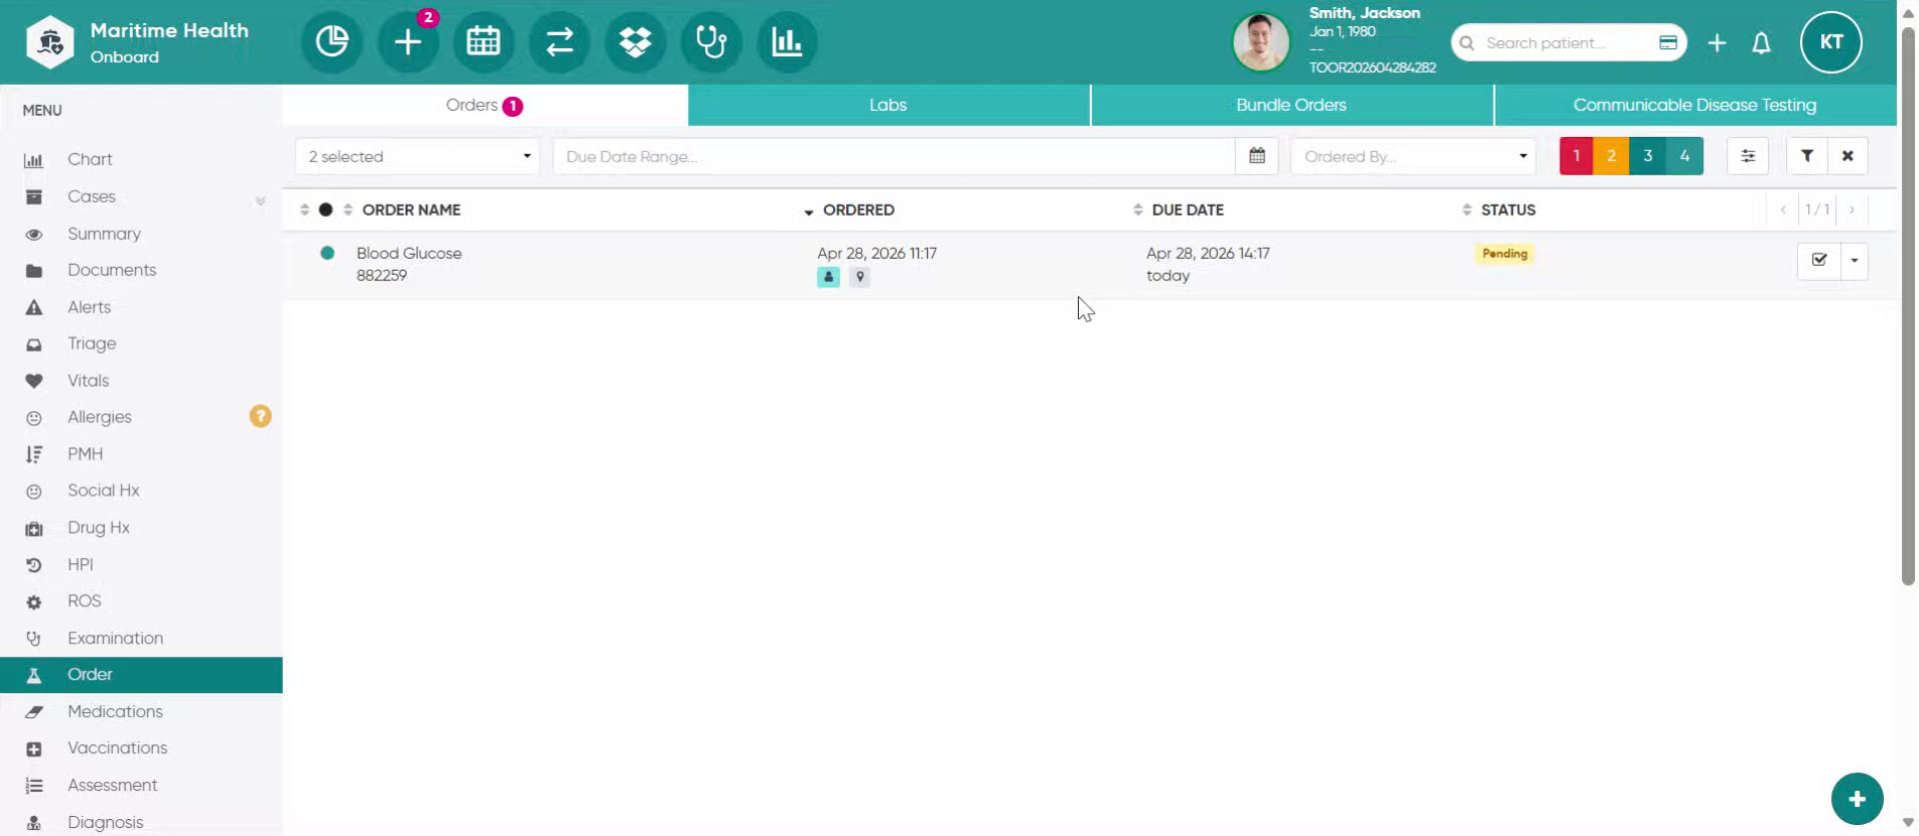The height and width of the screenshot is (836, 1919).
Task: Click the location pin icon under ordered date
Action: coord(860,277)
